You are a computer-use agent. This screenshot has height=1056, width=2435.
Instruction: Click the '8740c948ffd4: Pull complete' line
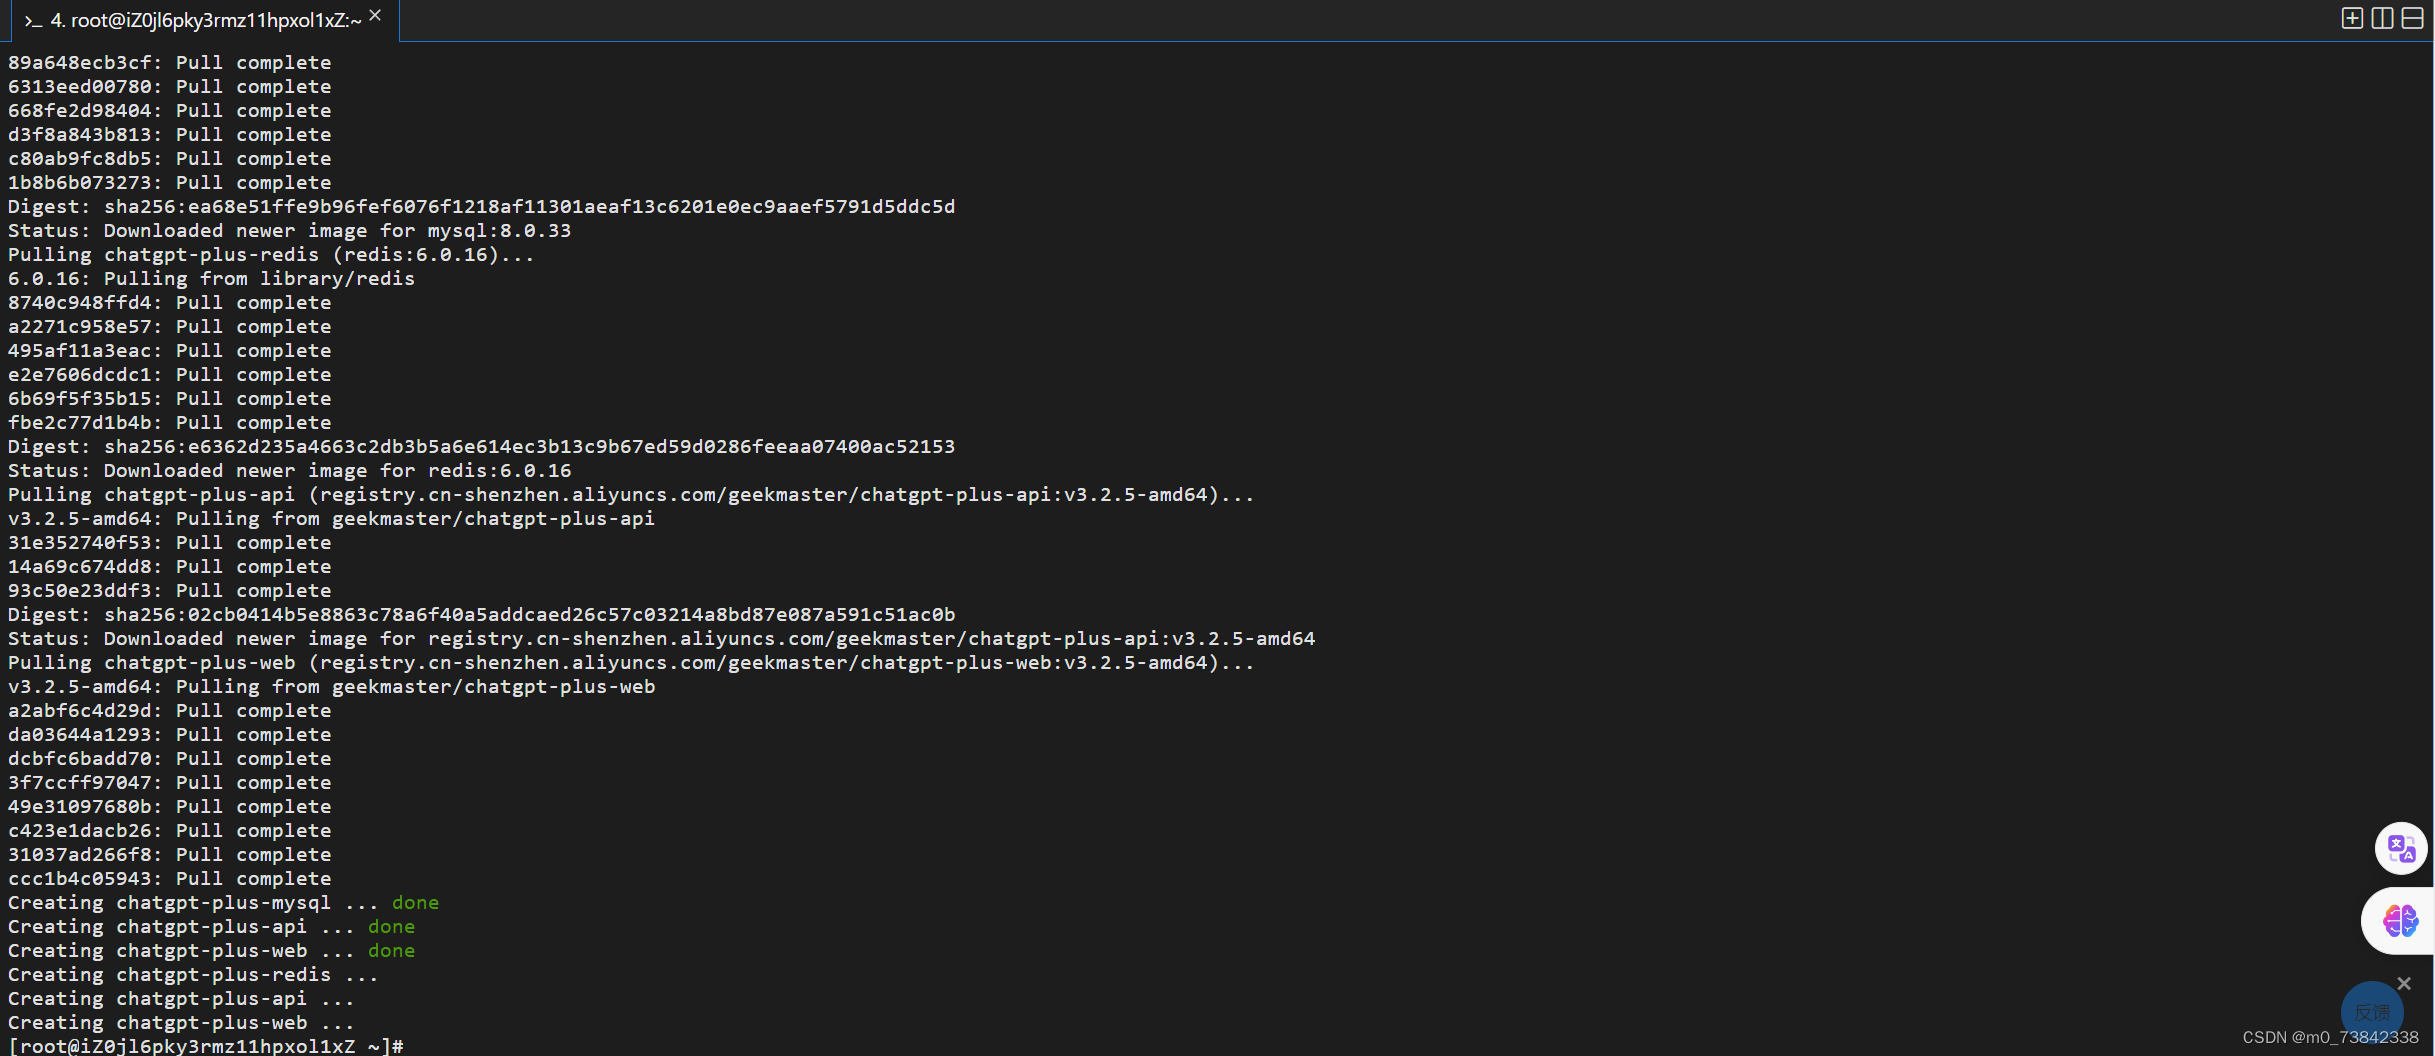point(169,302)
